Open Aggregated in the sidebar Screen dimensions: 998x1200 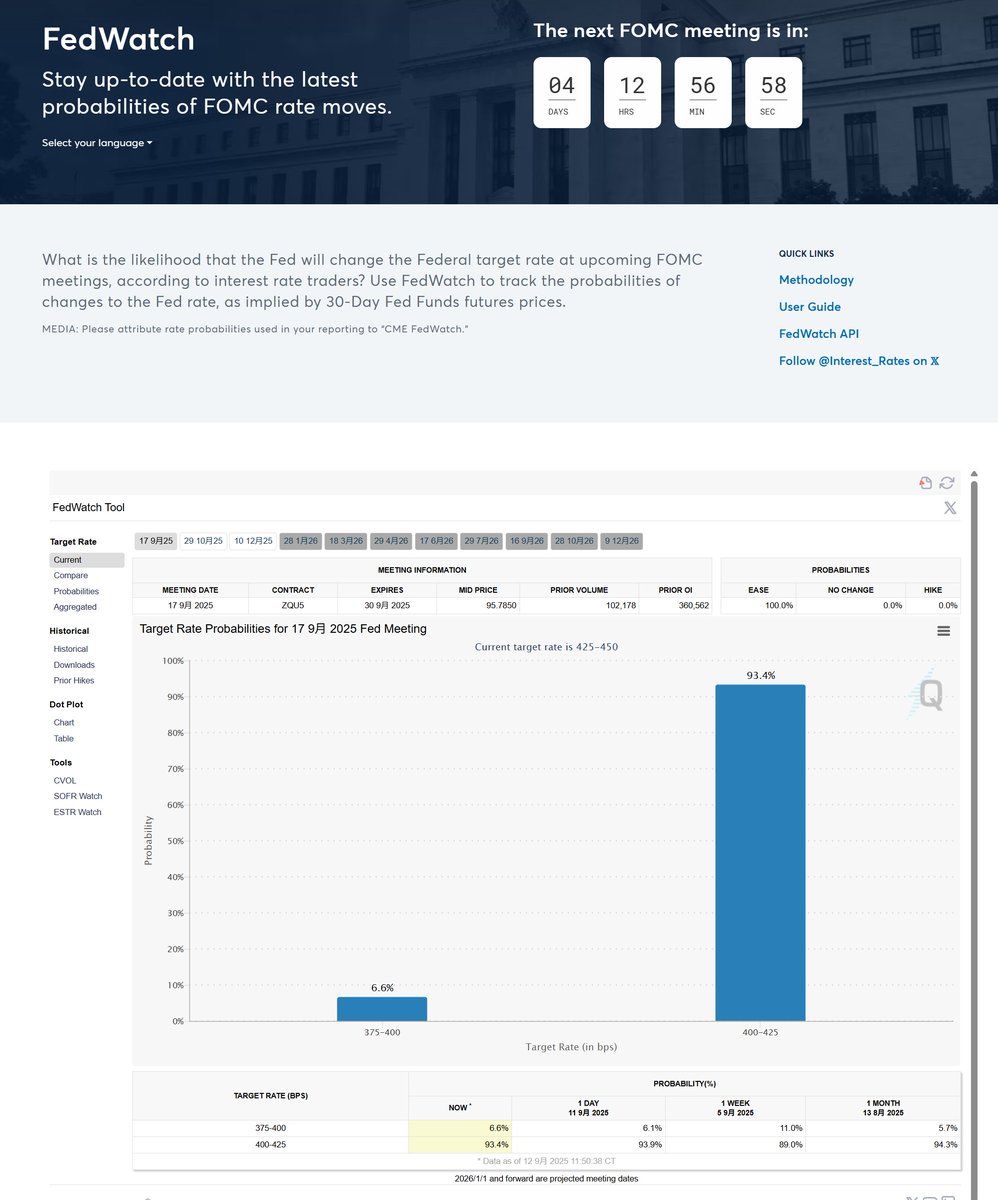(x=75, y=607)
